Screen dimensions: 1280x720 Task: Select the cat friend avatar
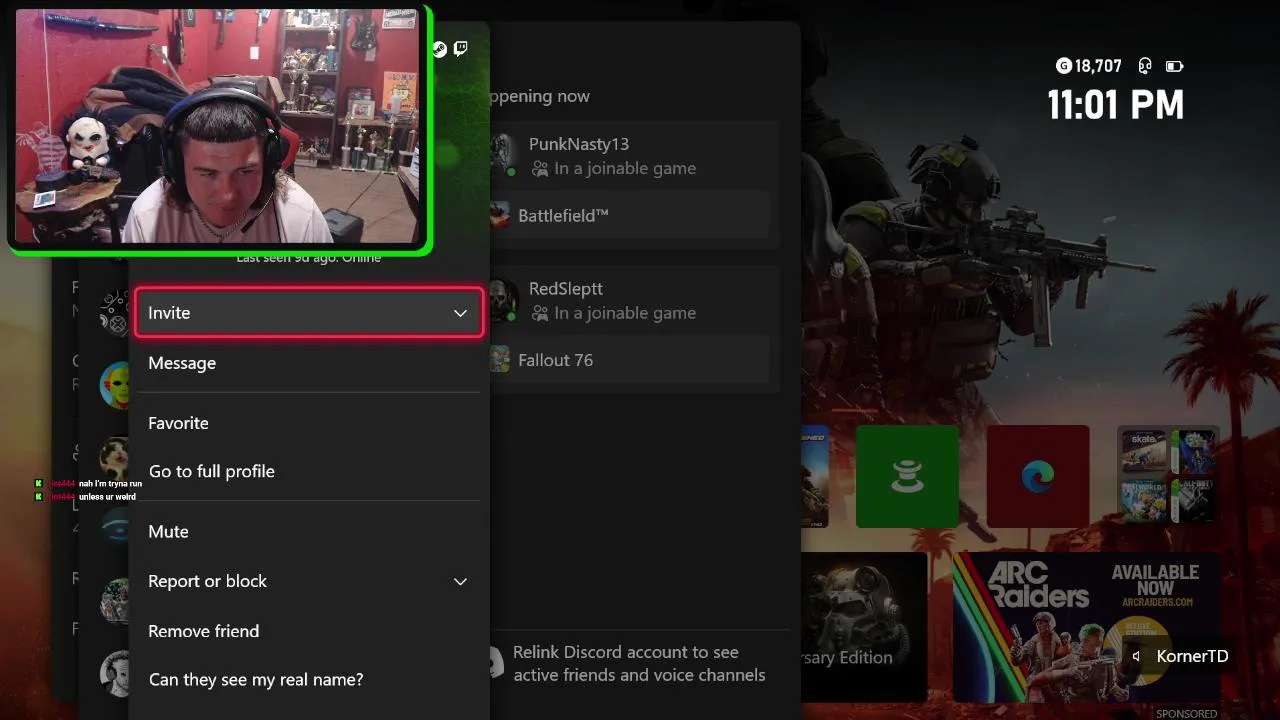[115, 458]
